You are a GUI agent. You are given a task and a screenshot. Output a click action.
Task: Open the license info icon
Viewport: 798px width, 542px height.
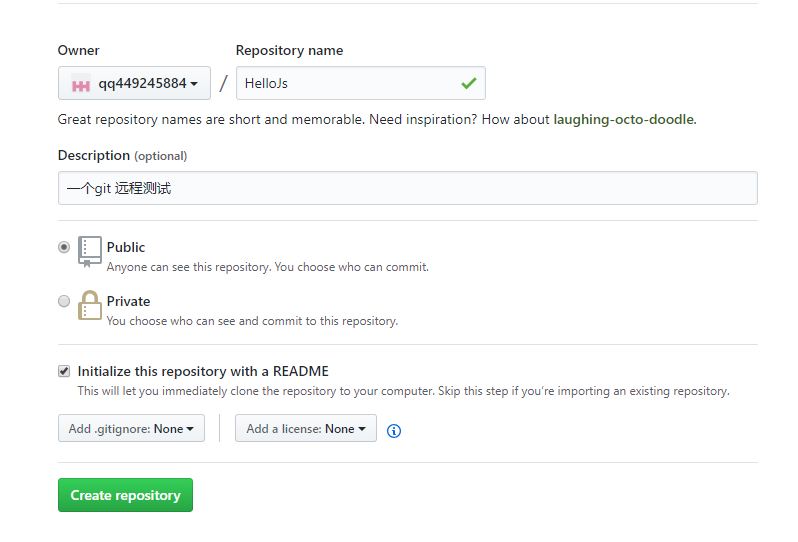click(394, 431)
